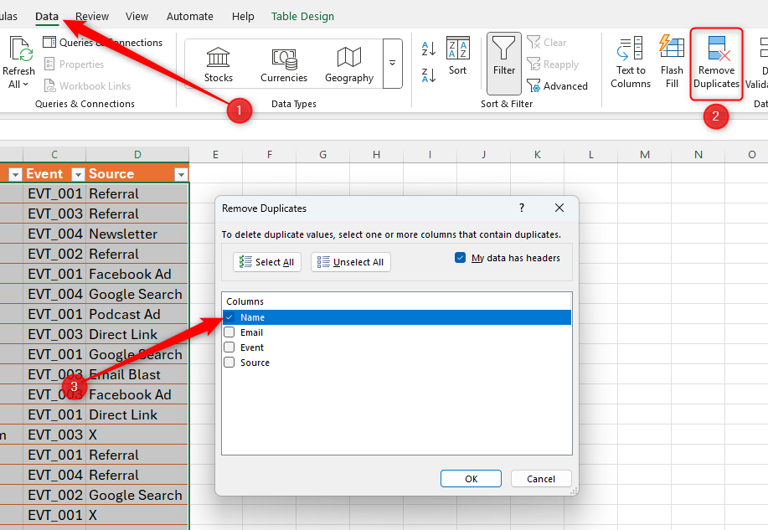Click the Stocks data type
Screen dimensions: 768x530
click(218, 64)
